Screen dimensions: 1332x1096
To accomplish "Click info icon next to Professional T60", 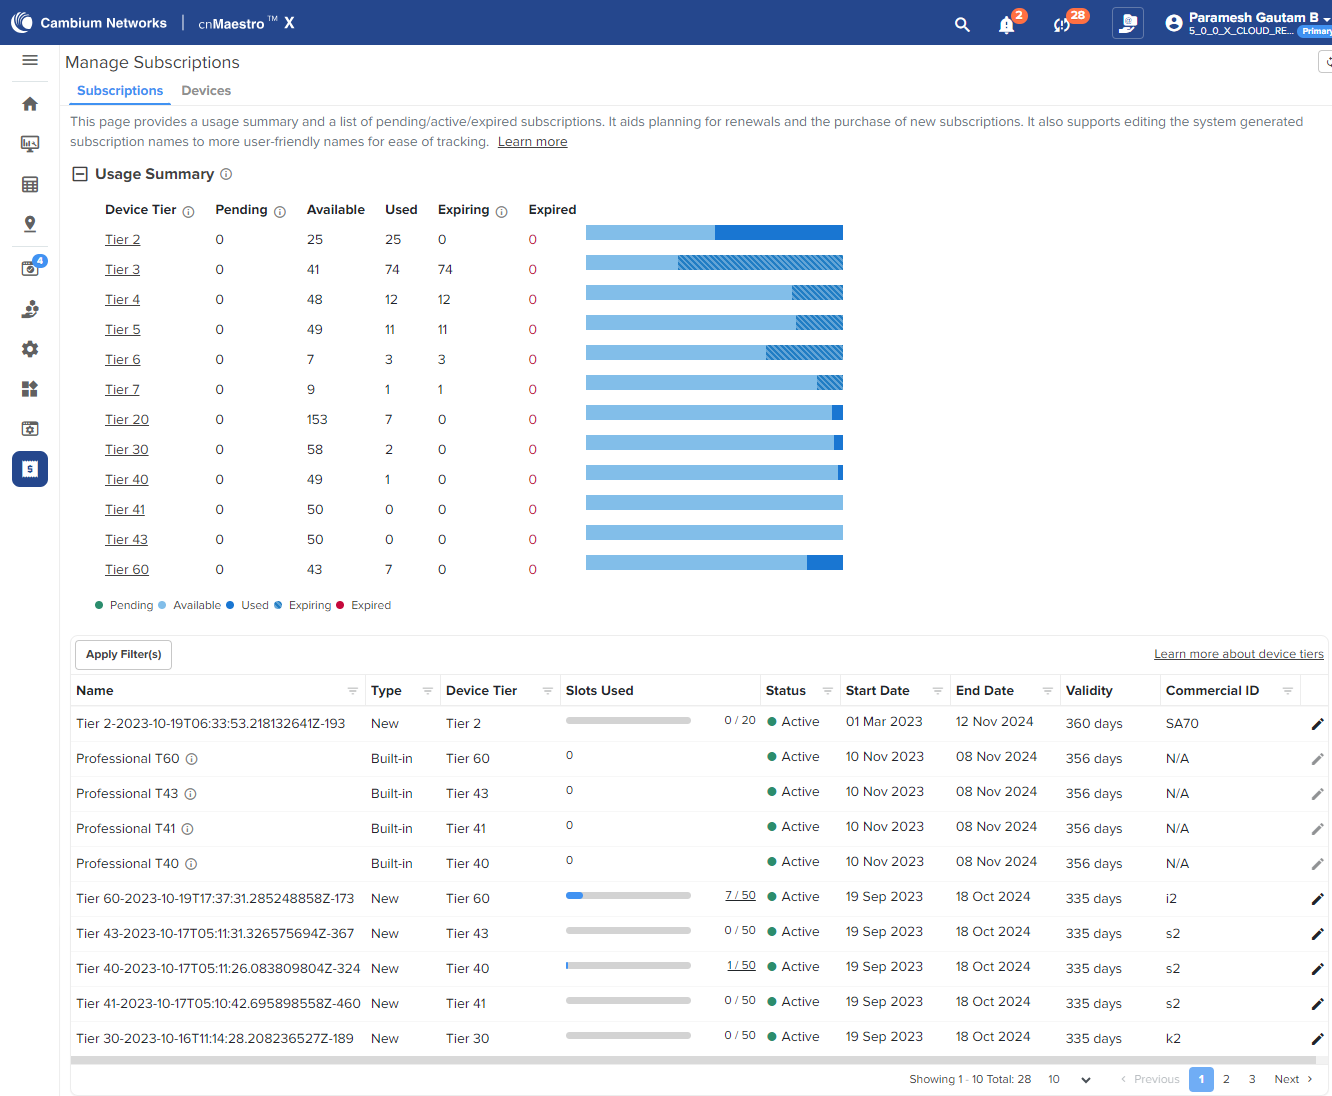I will tap(192, 759).
